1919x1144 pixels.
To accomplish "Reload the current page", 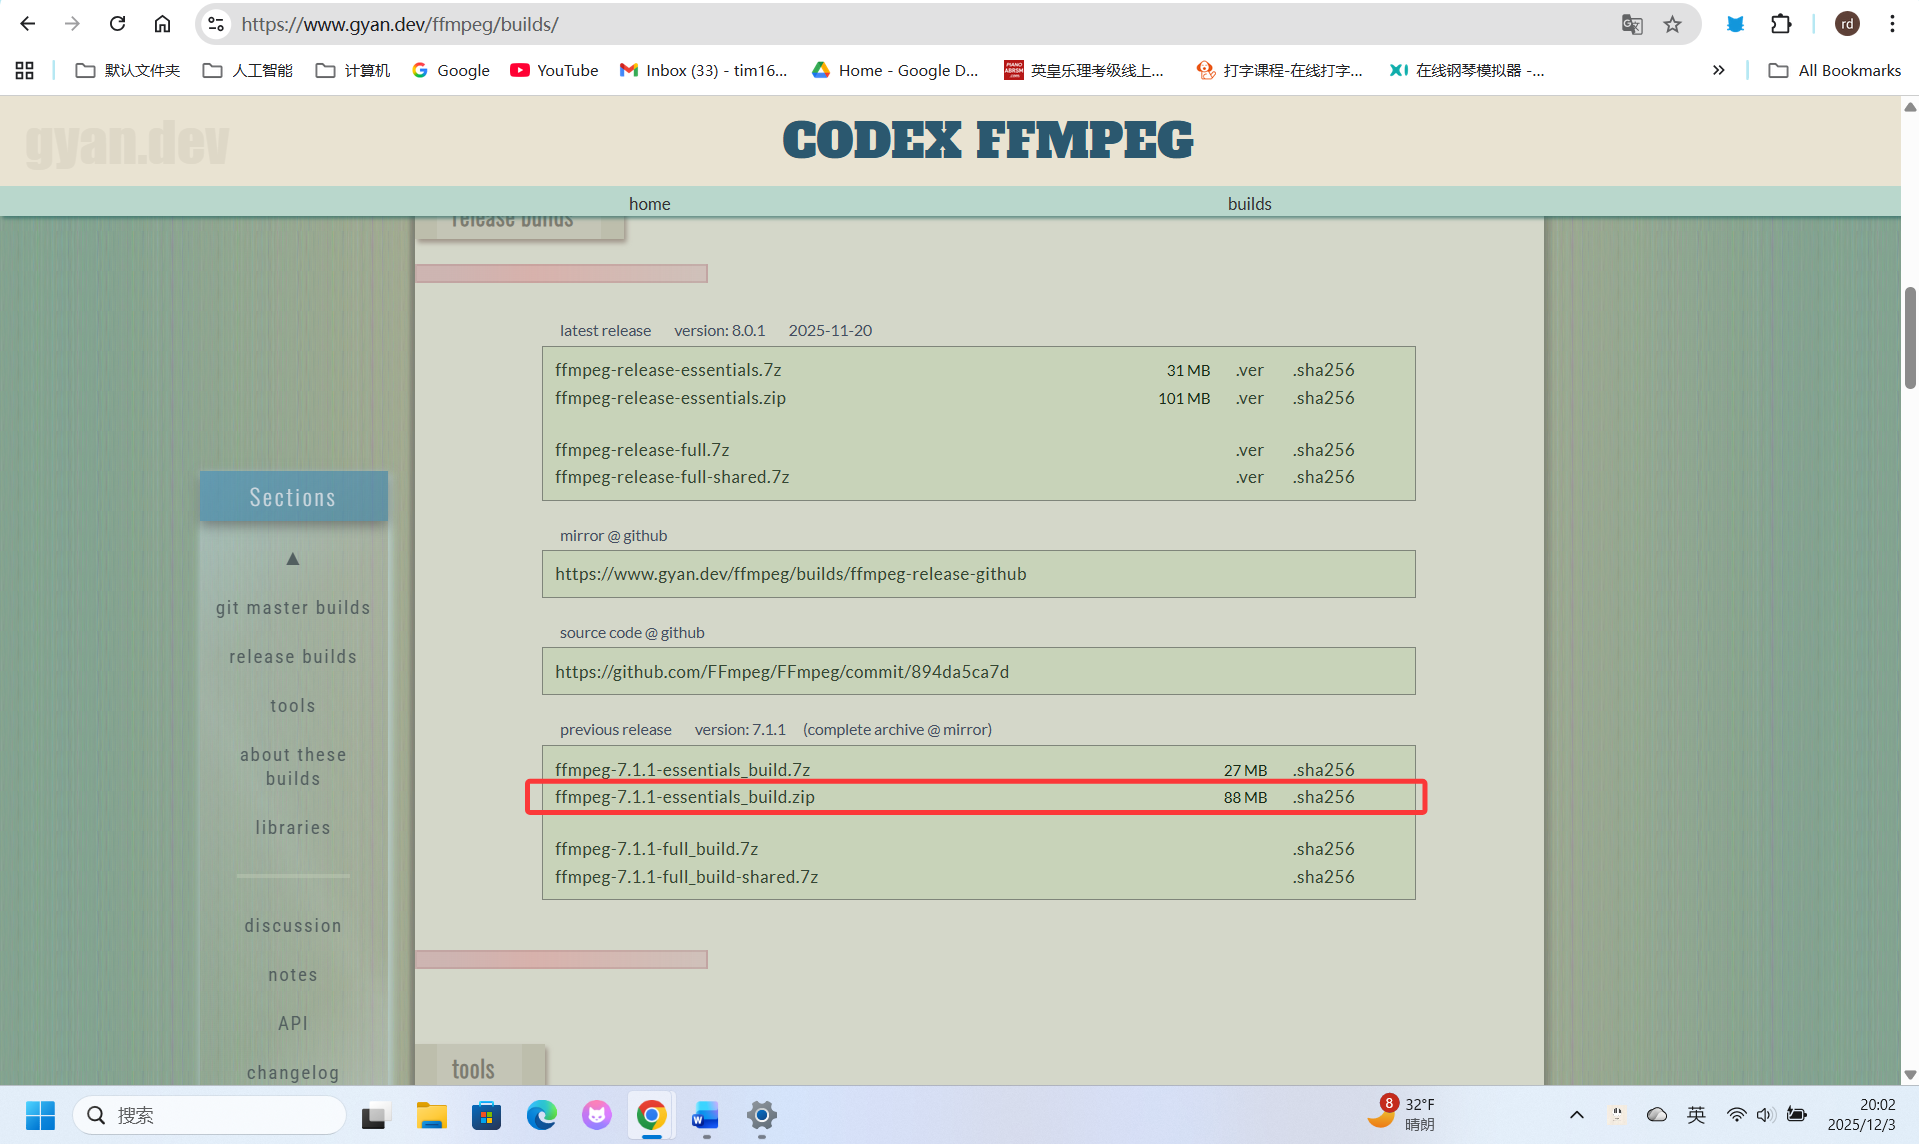I will pos(117,24).
